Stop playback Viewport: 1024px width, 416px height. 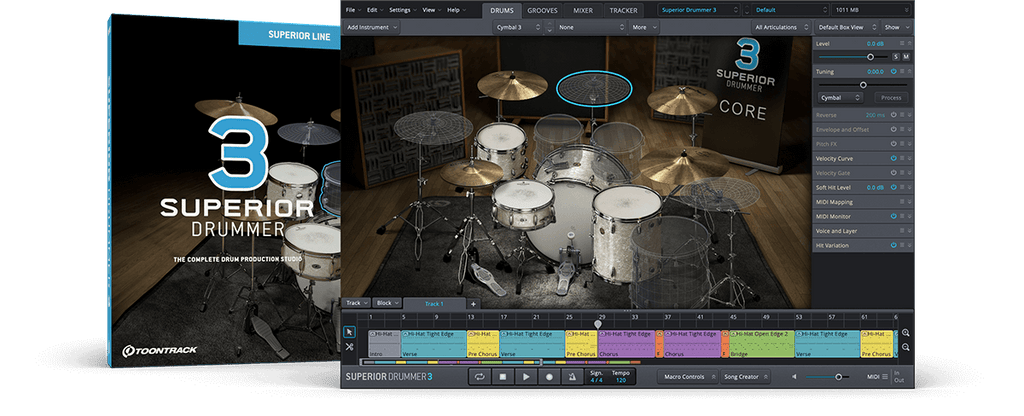(x=503, y=377)
